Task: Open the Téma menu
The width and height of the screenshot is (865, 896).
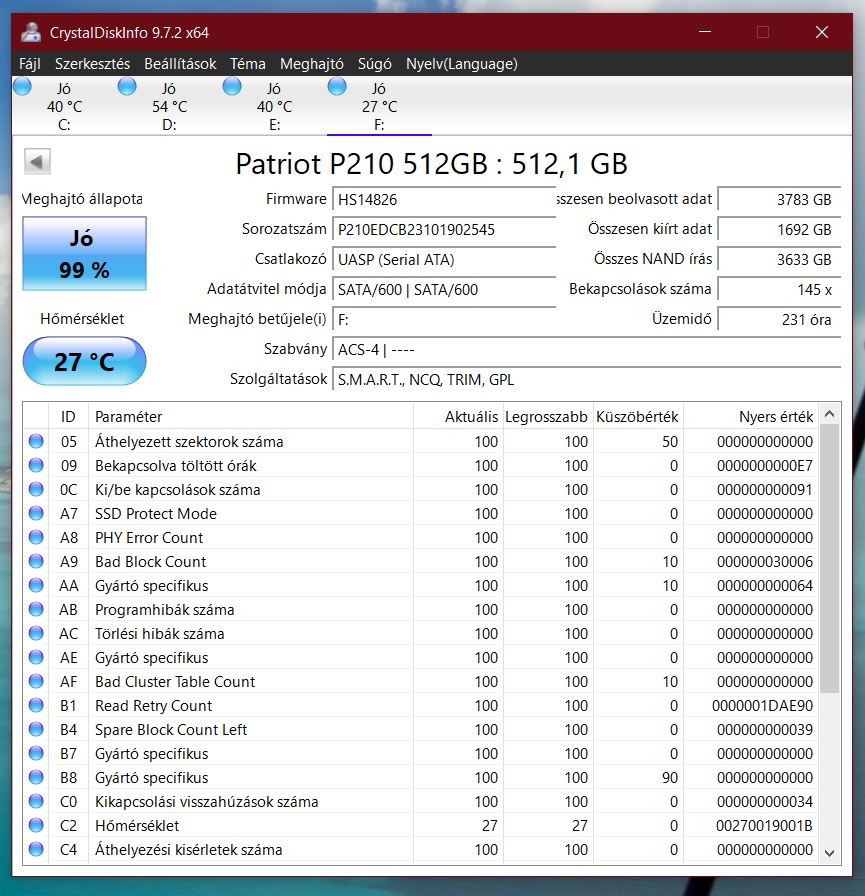Action: click(248, 64)
